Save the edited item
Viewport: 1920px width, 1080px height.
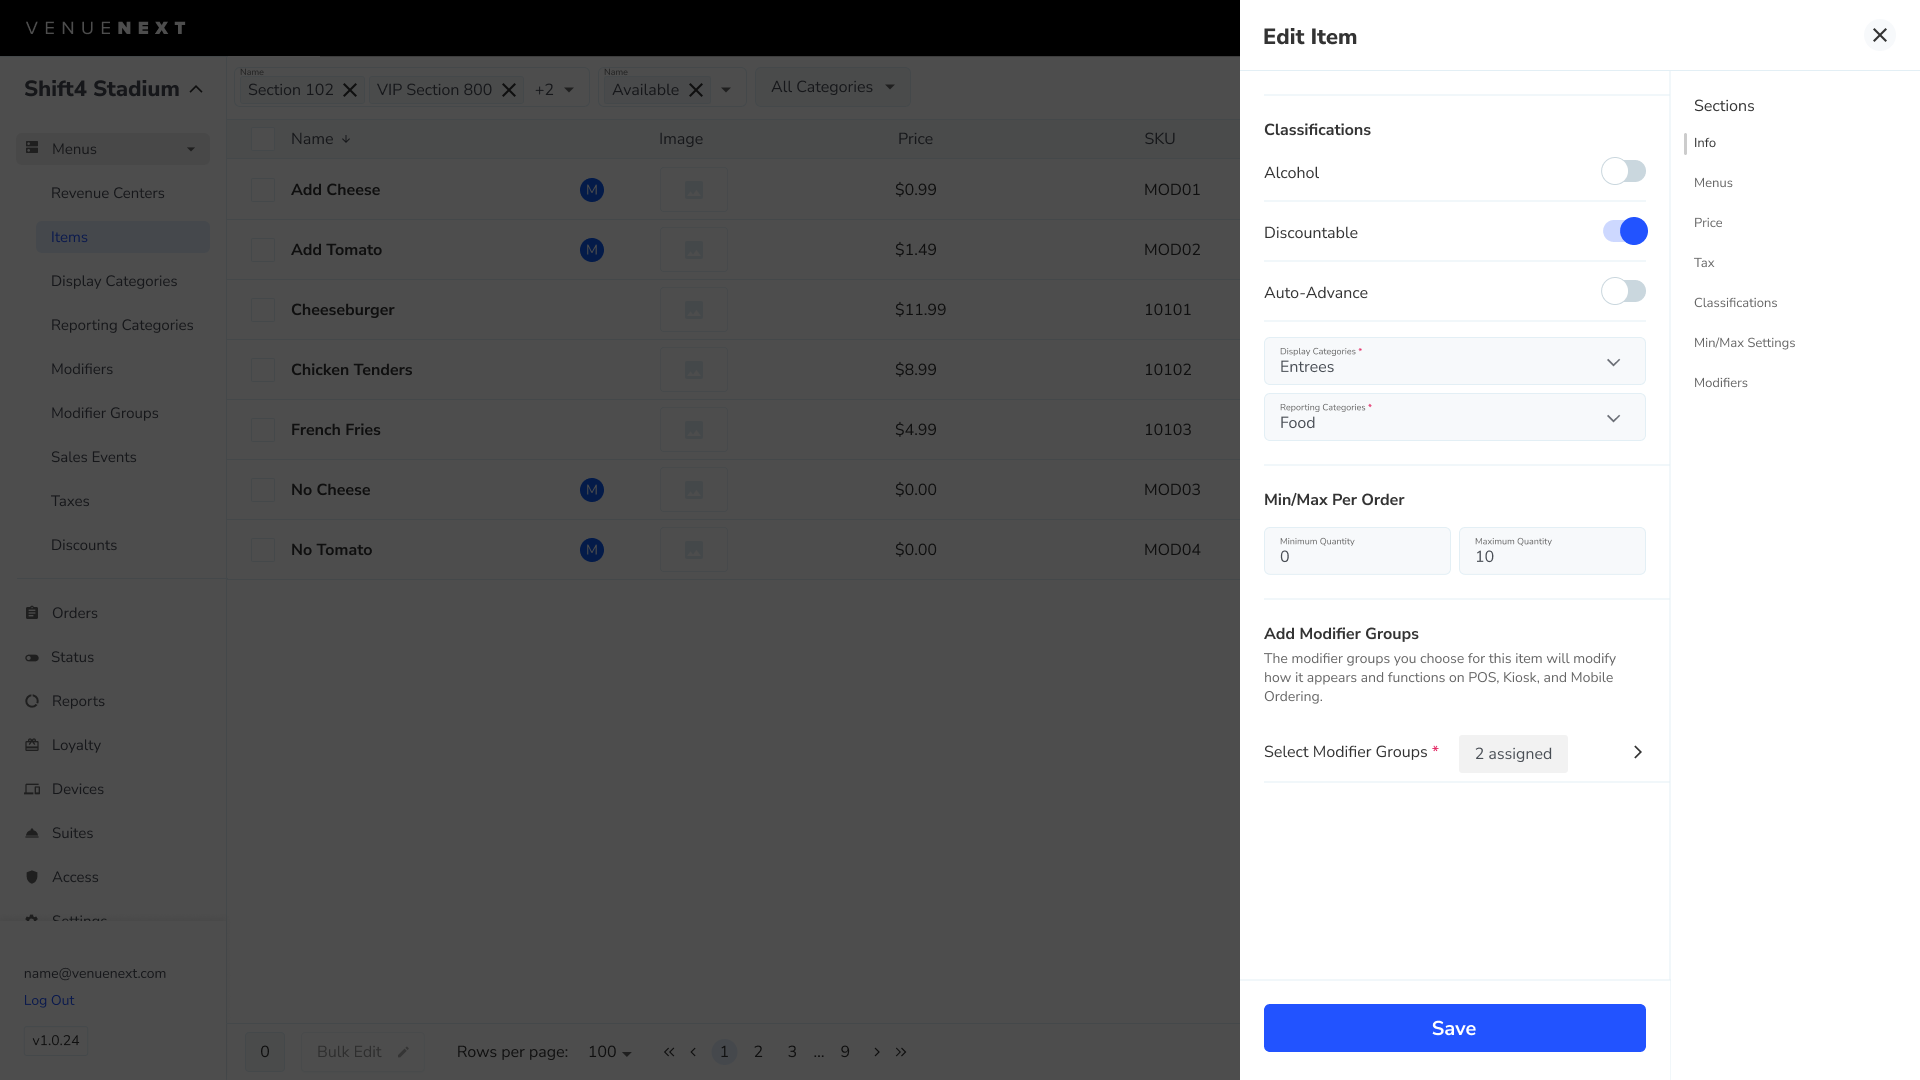tap(1454, 1027)
